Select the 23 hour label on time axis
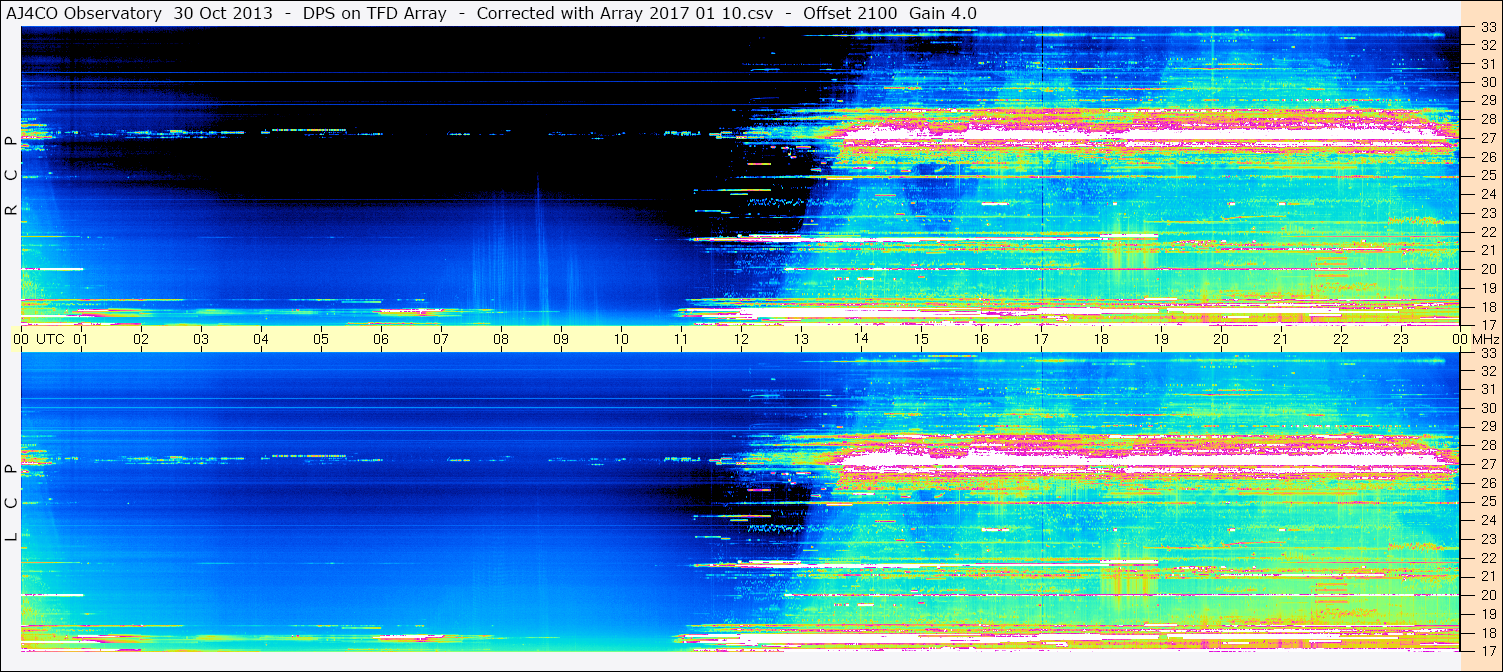The height and width of the screenshot is (672, 1503). 1401,339
